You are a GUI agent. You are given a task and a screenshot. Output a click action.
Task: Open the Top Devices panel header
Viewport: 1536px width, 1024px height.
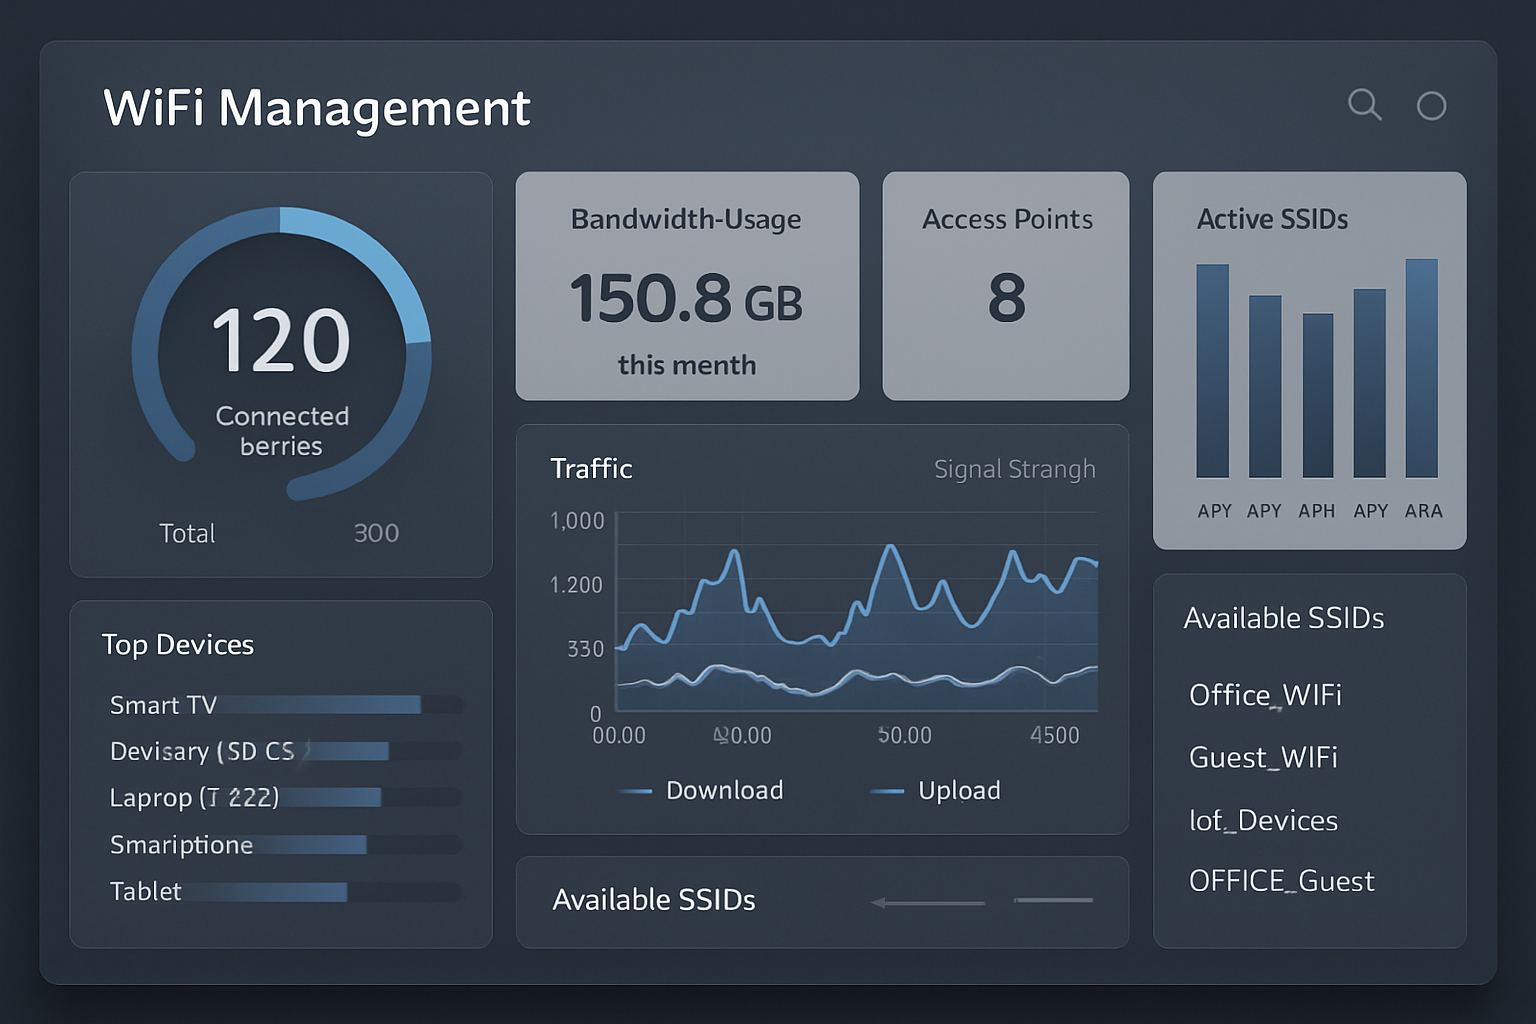point(177,644)
